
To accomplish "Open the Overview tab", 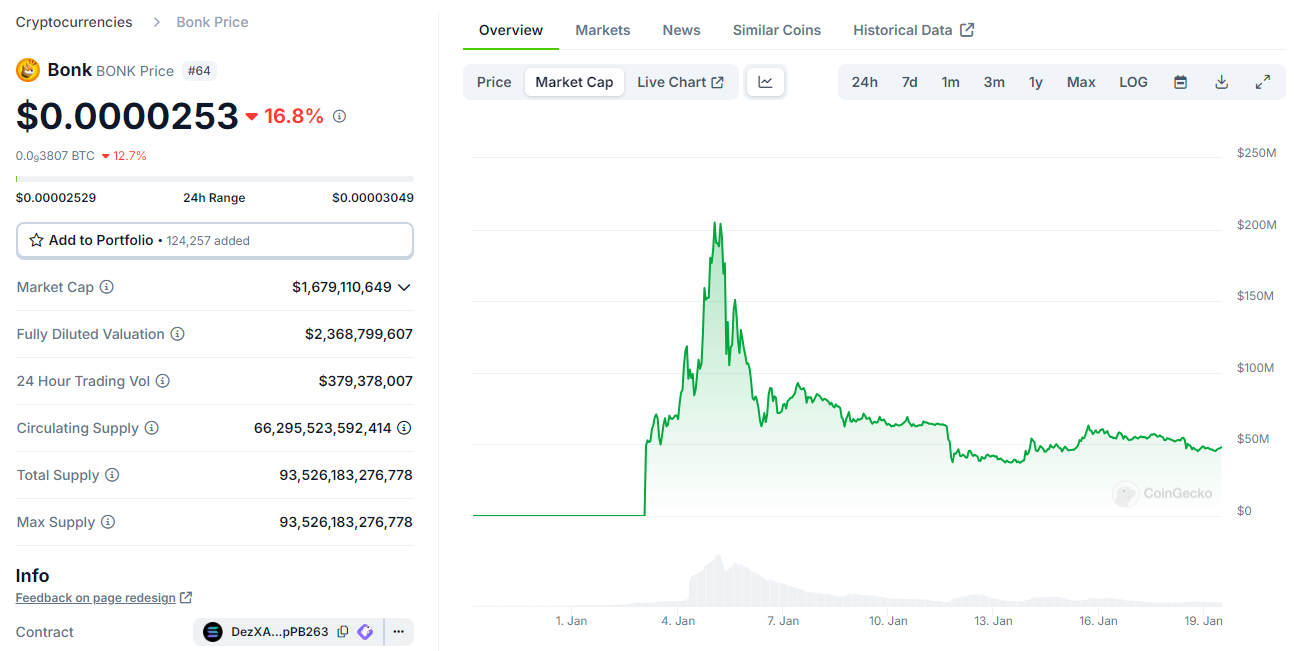I will click(x=511, y=30).
